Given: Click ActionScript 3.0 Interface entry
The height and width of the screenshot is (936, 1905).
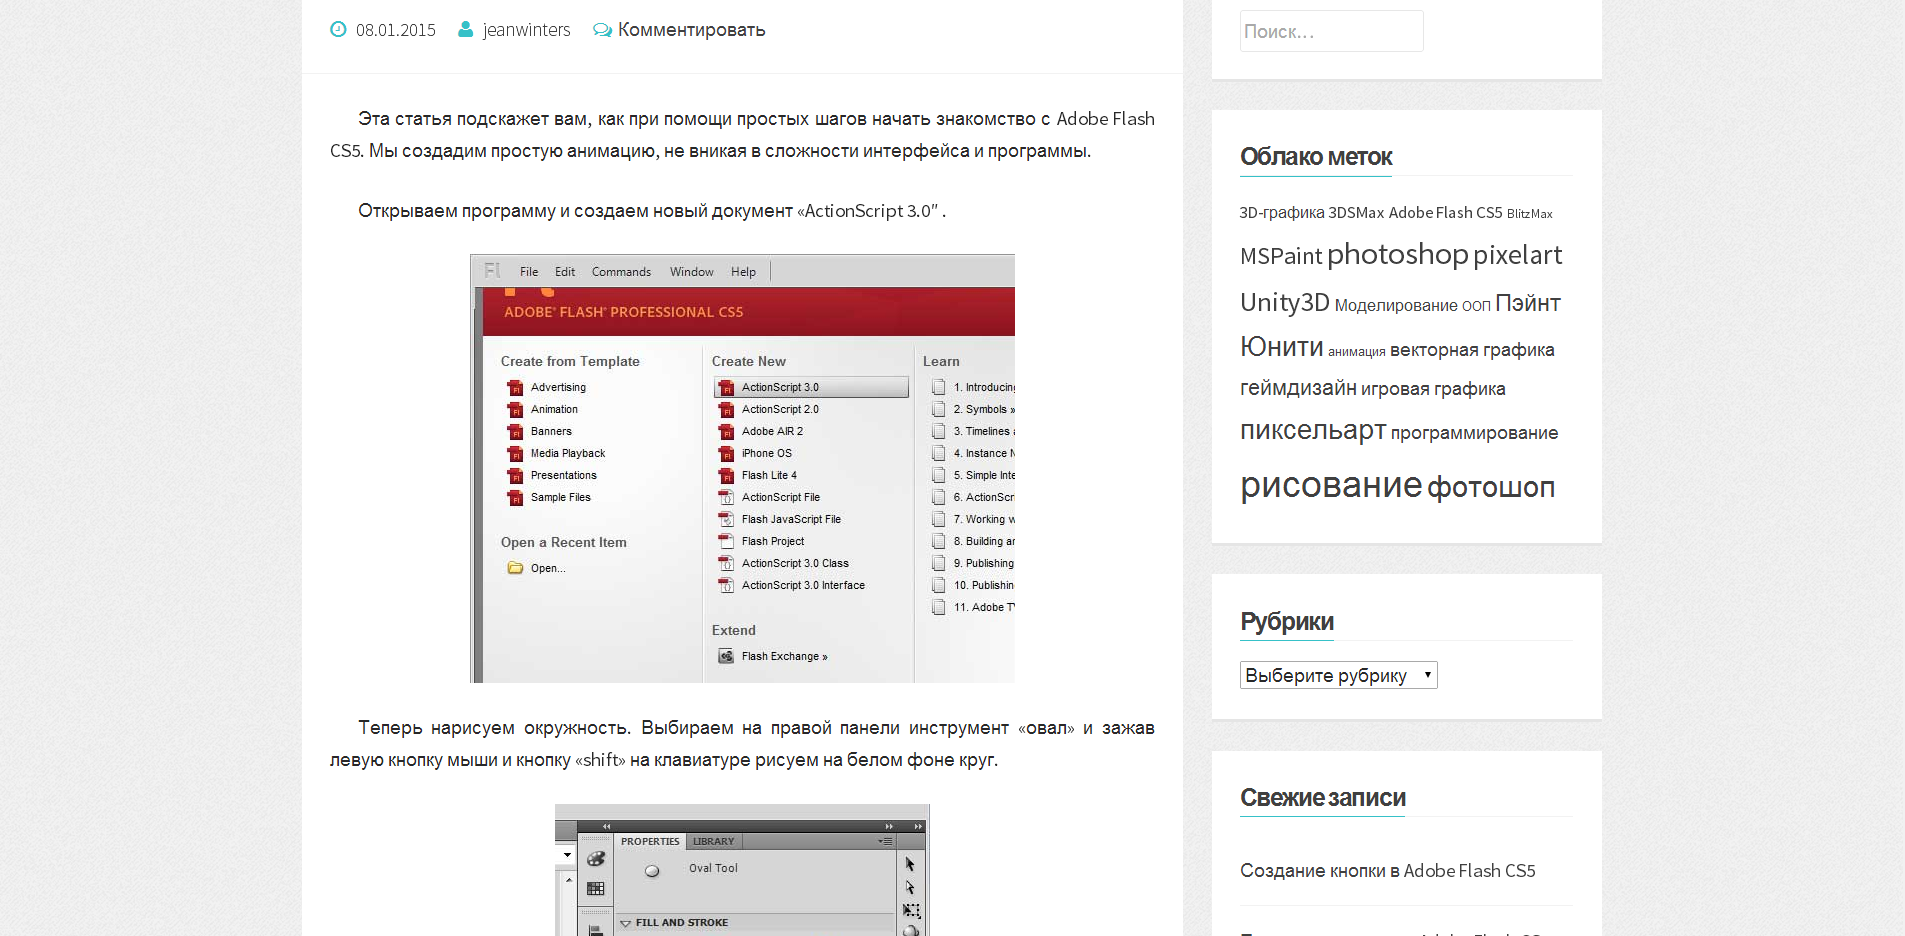Looking at the screenshot, I should click(803, 585).
